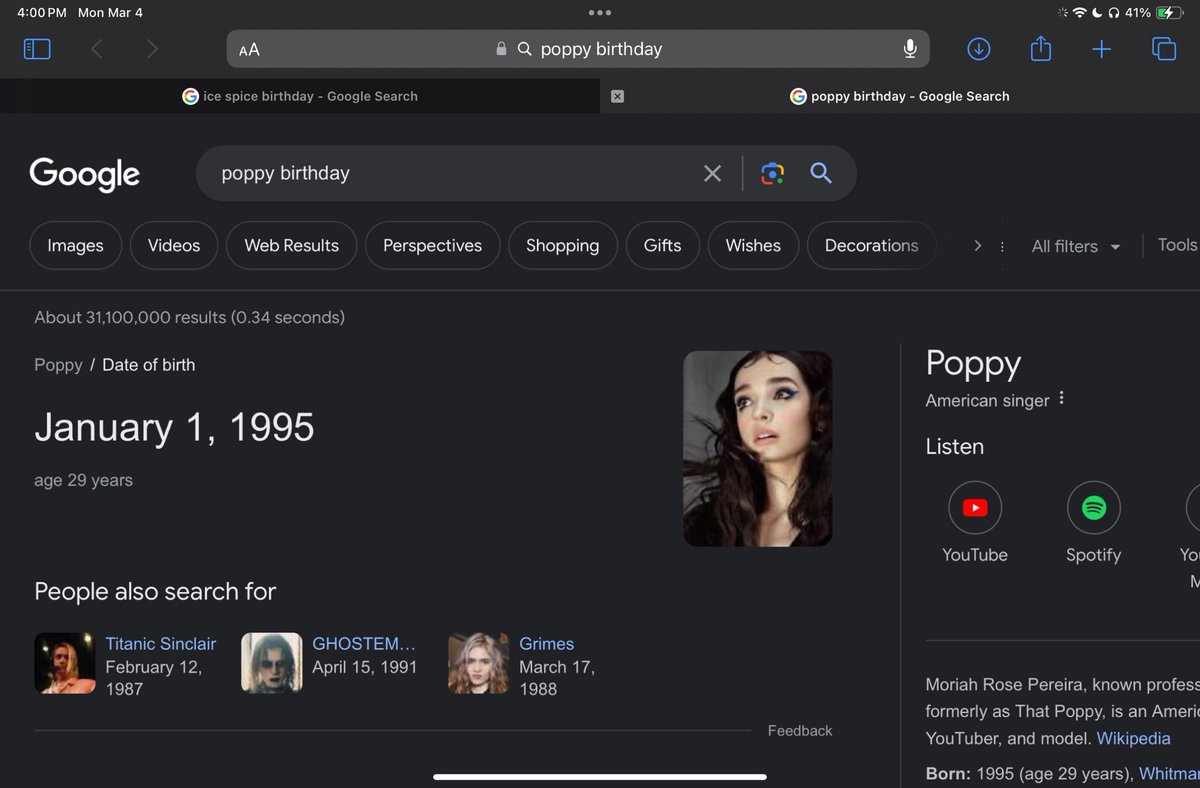This screenshot has height=788, width=1200.
Task: Open the Share sheet icon
Action: pos(1041,48)
